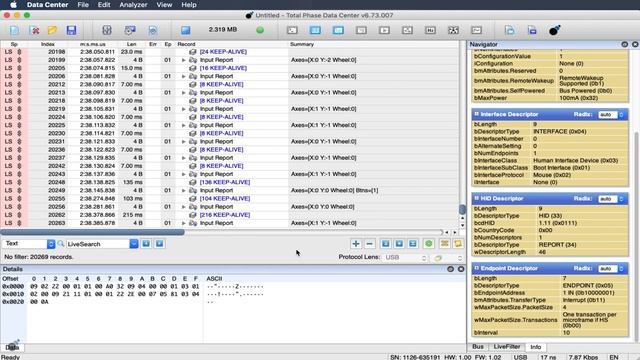Open the Help menu

(189, 5)
